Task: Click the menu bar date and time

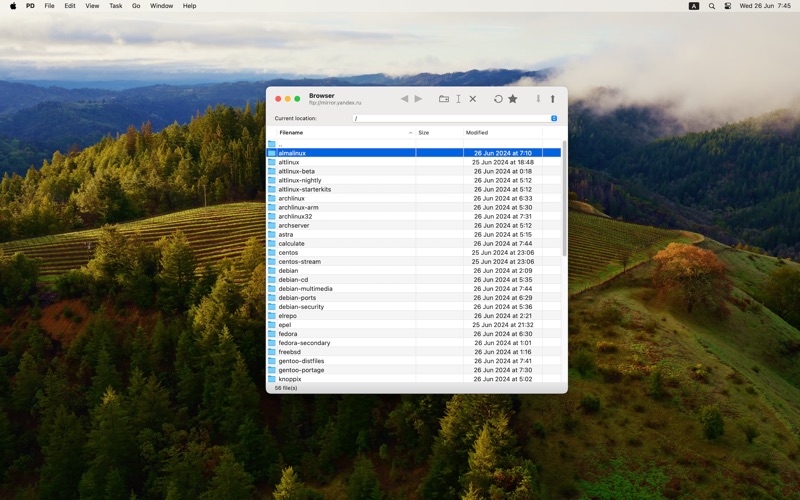Action: tap(765, 6)
